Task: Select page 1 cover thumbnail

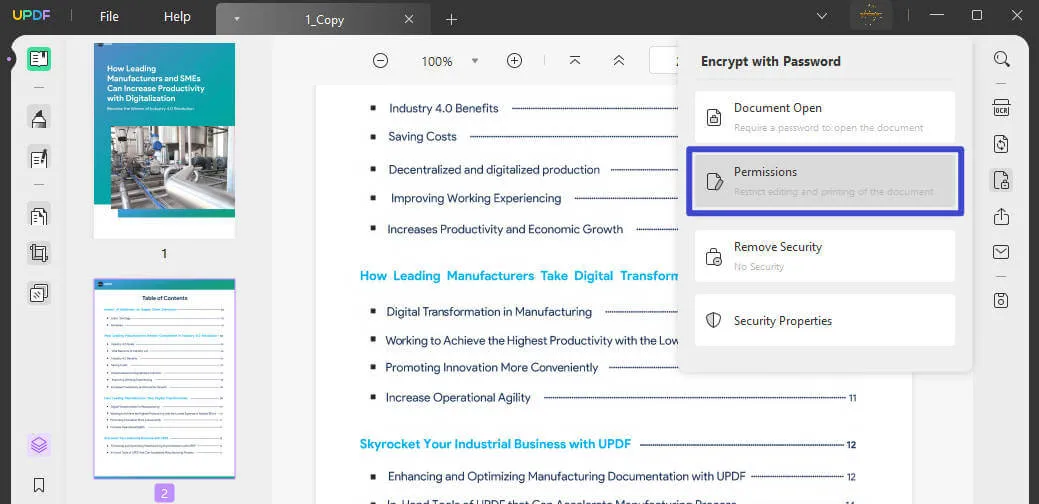Action: click(x=164, y=140)
